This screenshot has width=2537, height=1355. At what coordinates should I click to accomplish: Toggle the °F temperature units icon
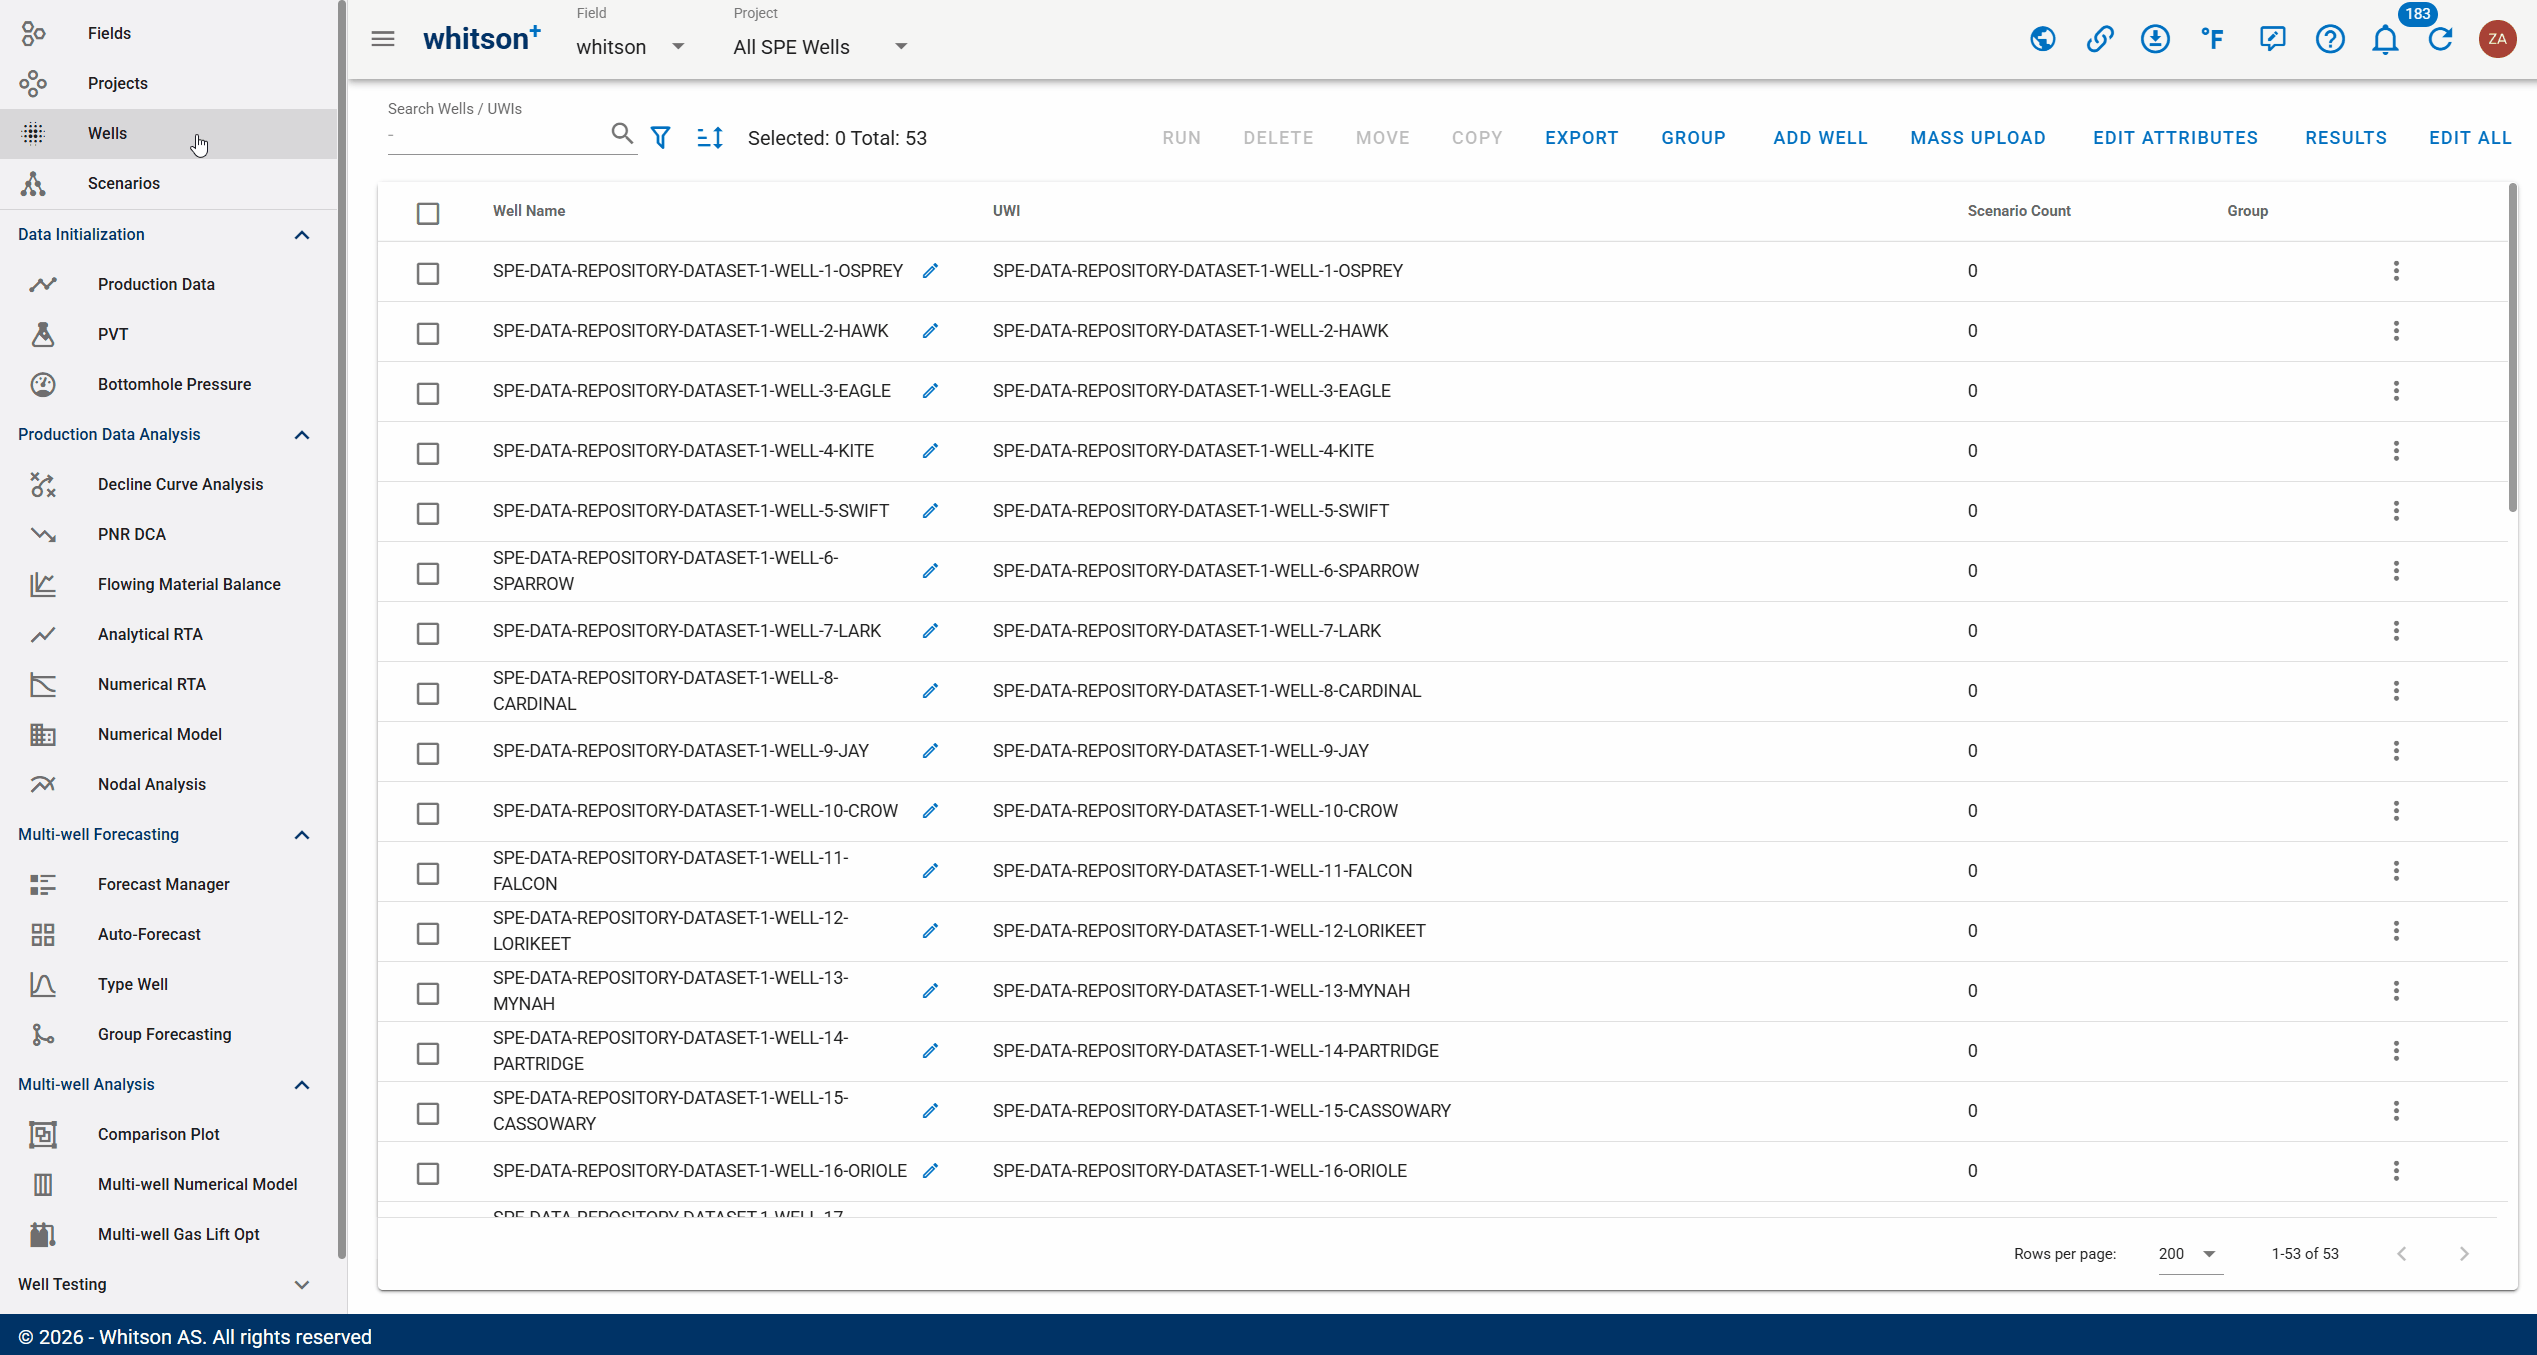point(2212,39)
